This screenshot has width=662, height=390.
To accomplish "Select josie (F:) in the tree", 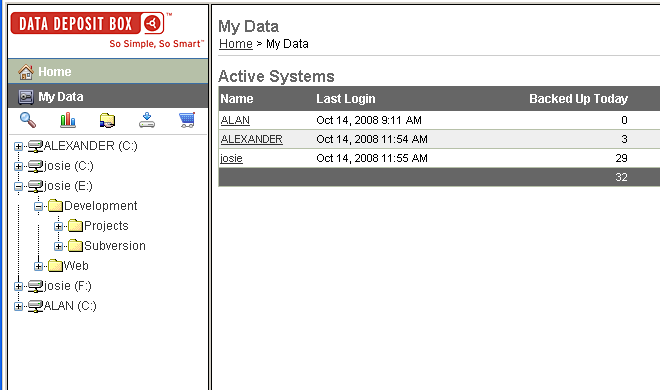I will click(x=68, y=286).
